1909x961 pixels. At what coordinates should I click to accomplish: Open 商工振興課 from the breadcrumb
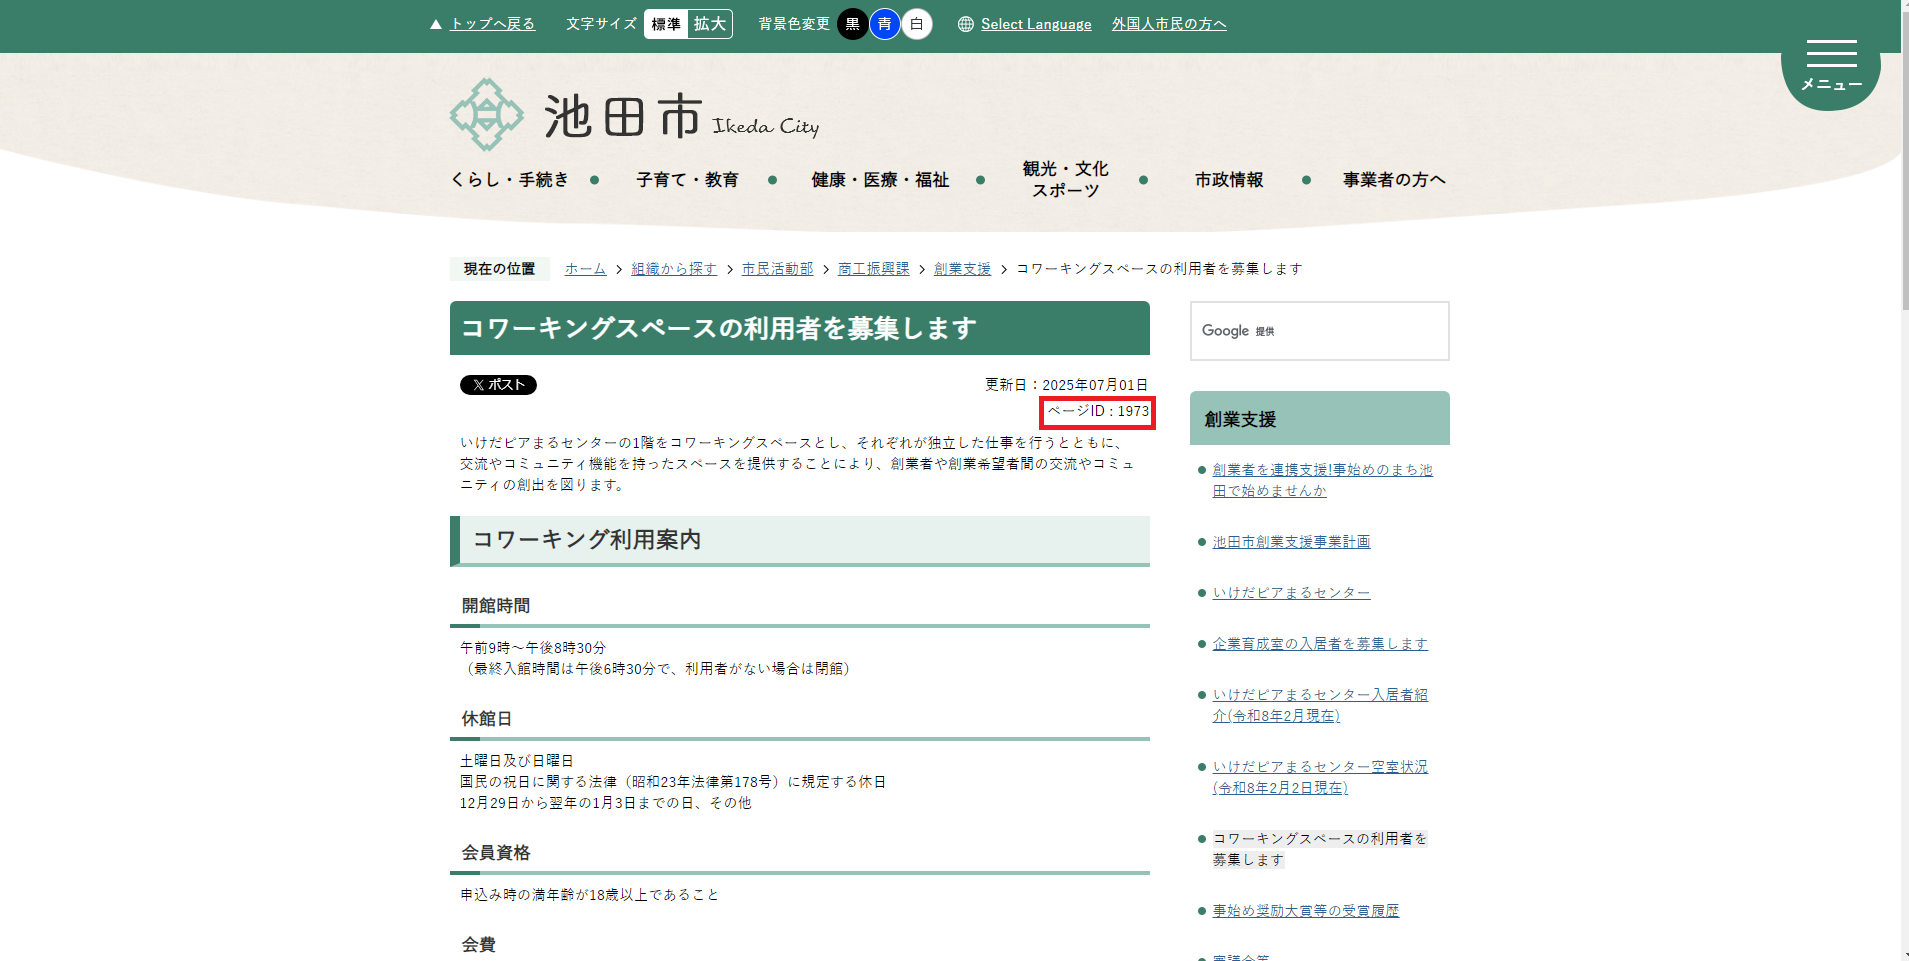click(x=873, y=268)
